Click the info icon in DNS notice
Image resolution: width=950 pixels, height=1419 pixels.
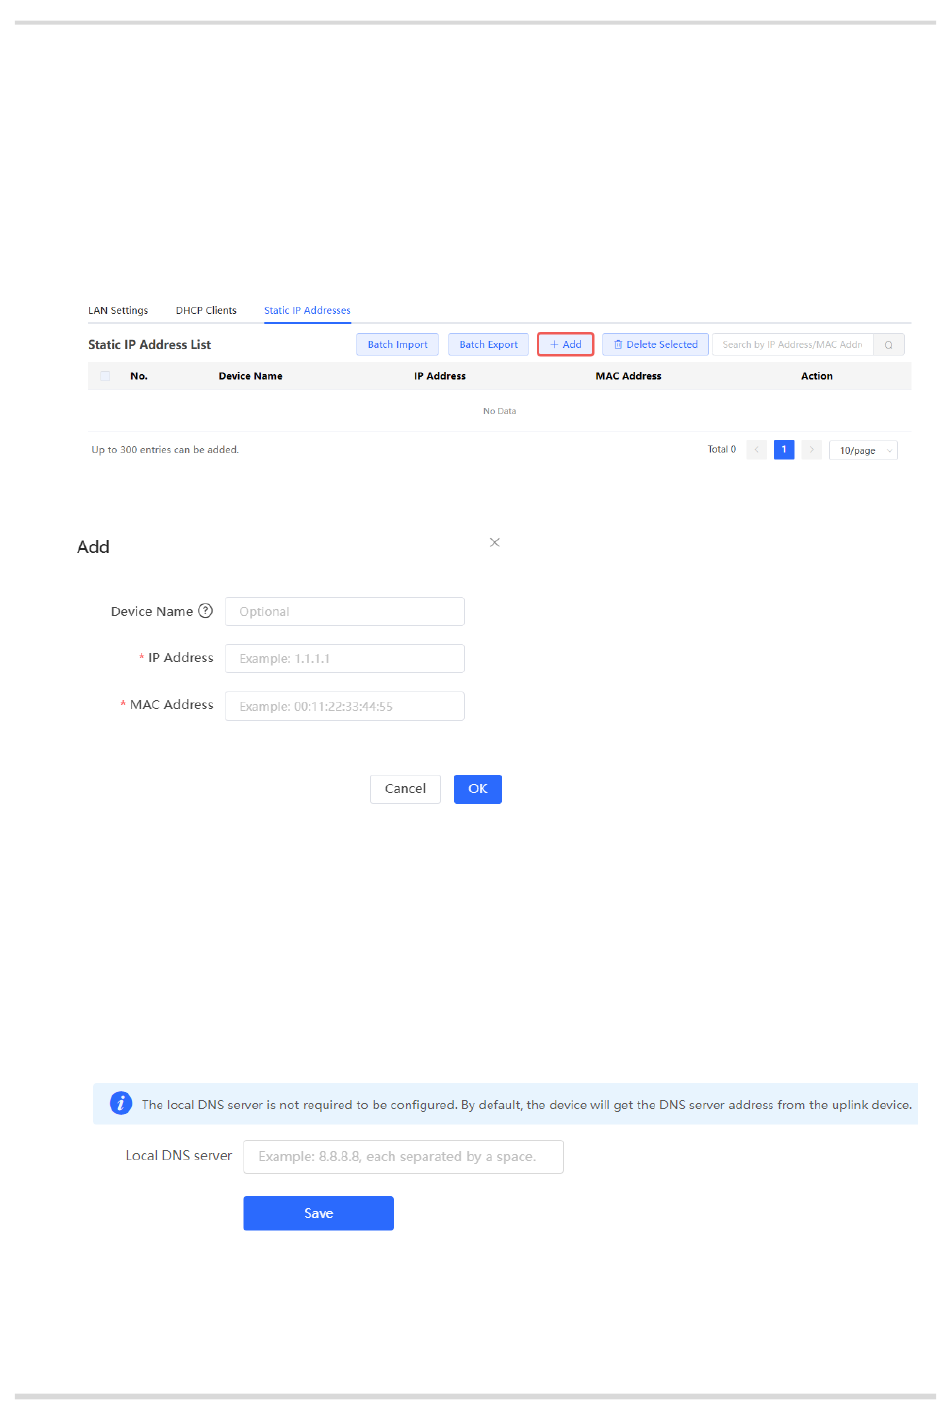(x=121, y=1103)
